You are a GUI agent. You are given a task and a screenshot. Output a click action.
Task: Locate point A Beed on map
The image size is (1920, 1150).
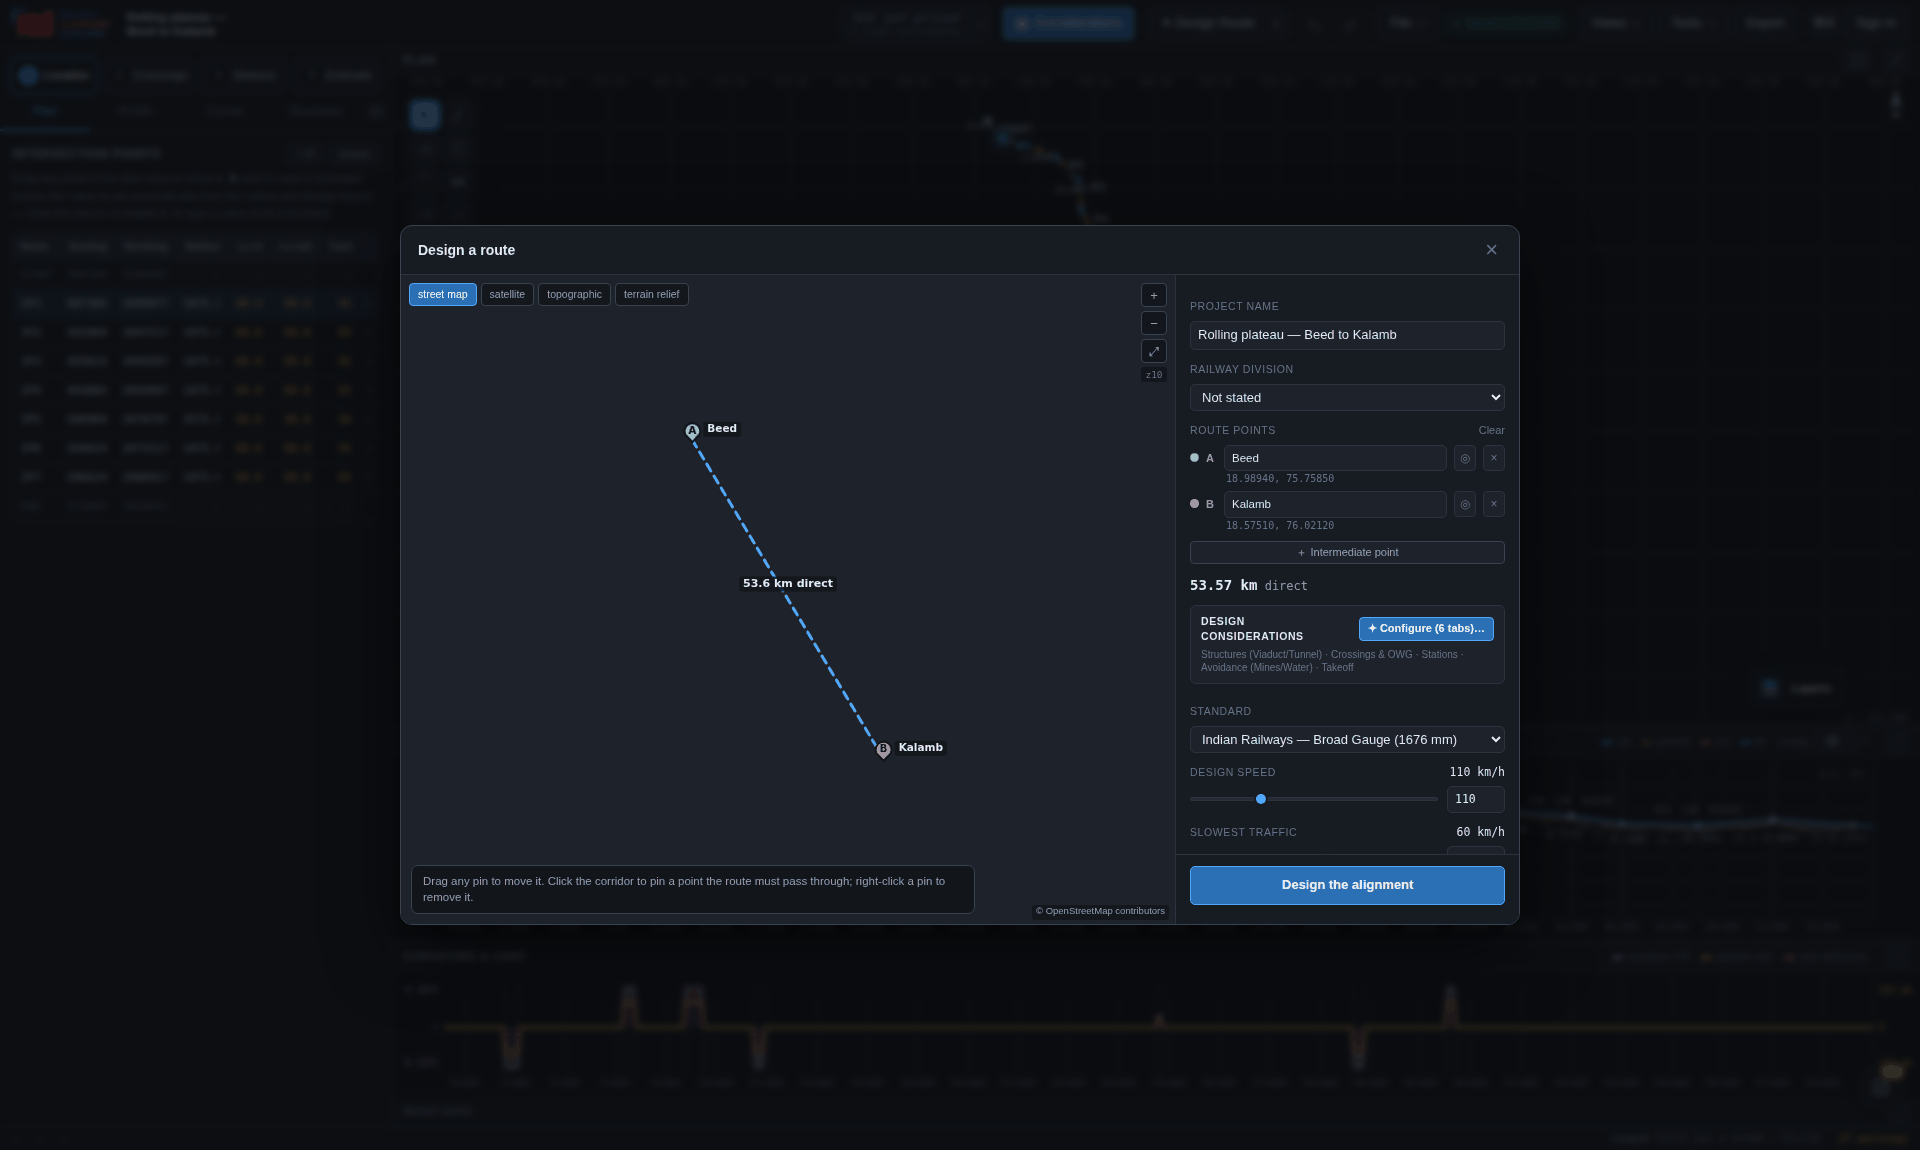1464,458
